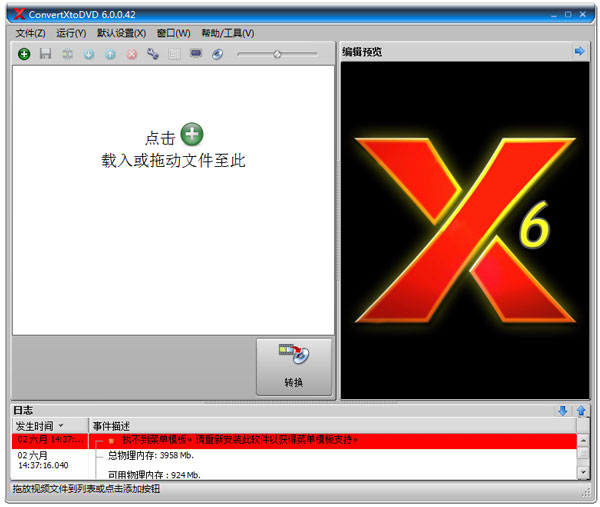Click the toolbar zoom slider handle

pos(277,54)
